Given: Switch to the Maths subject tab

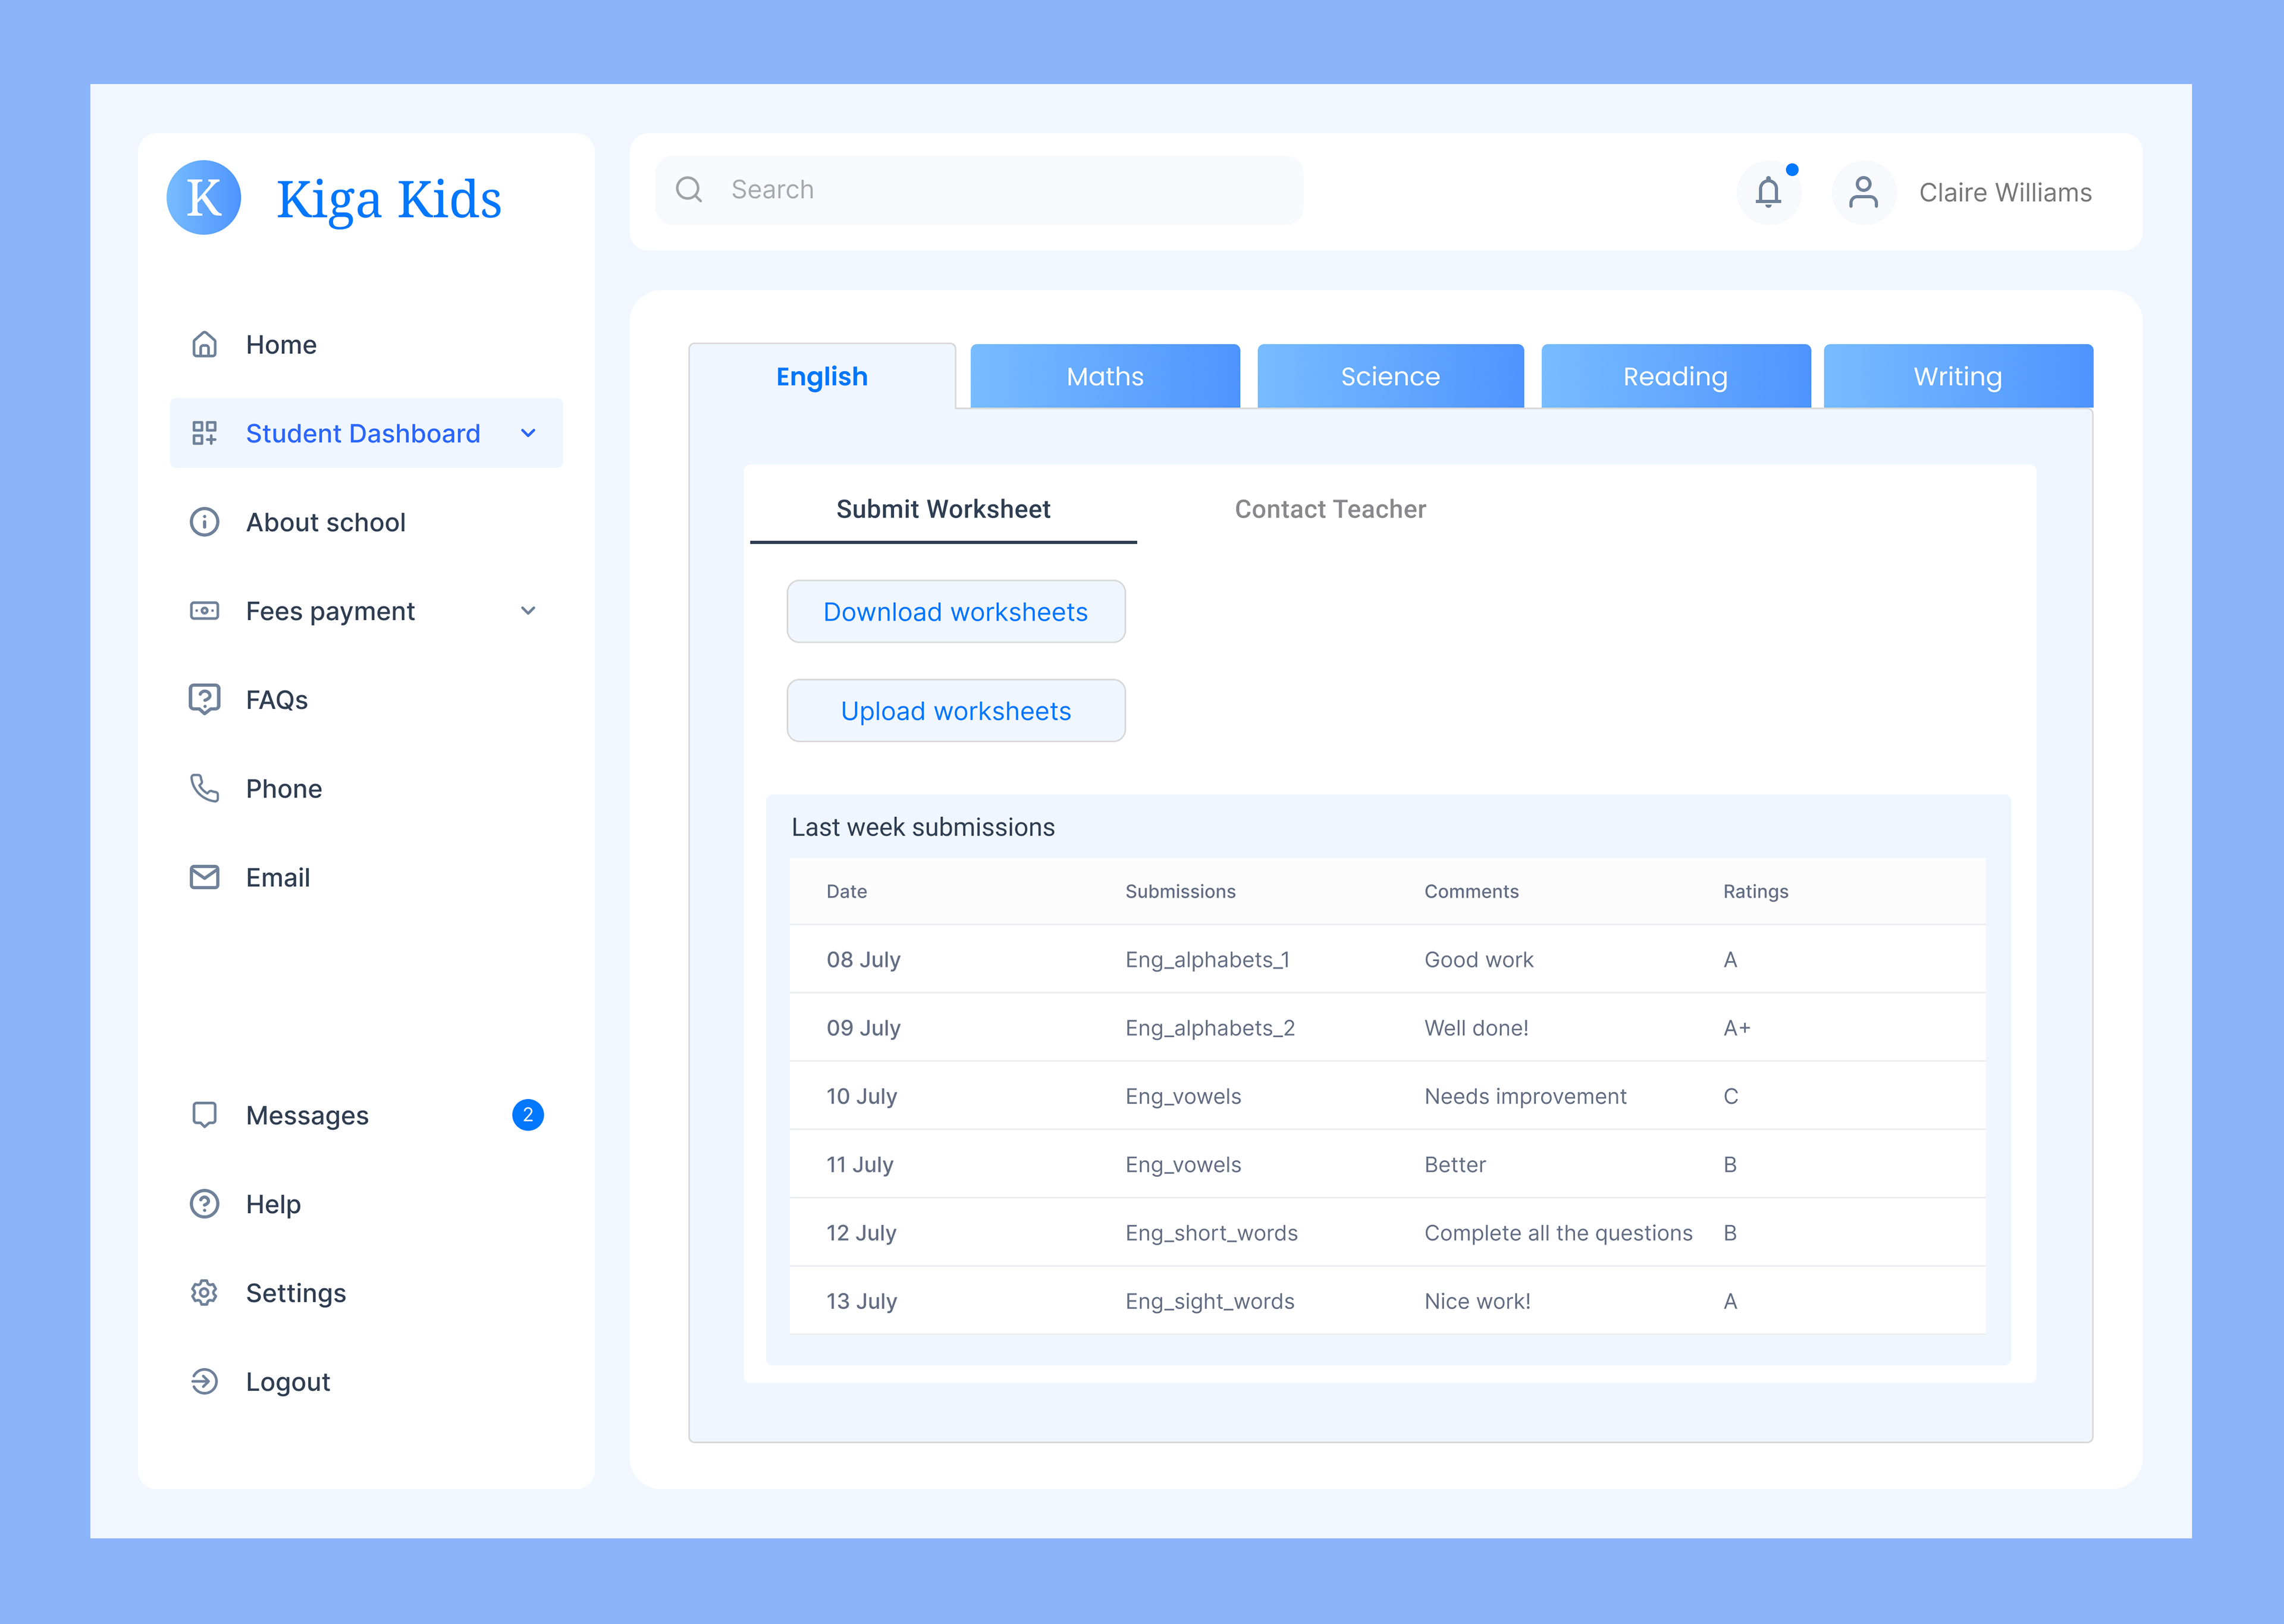Looking at the screenshot, I should pos(1104,377).
